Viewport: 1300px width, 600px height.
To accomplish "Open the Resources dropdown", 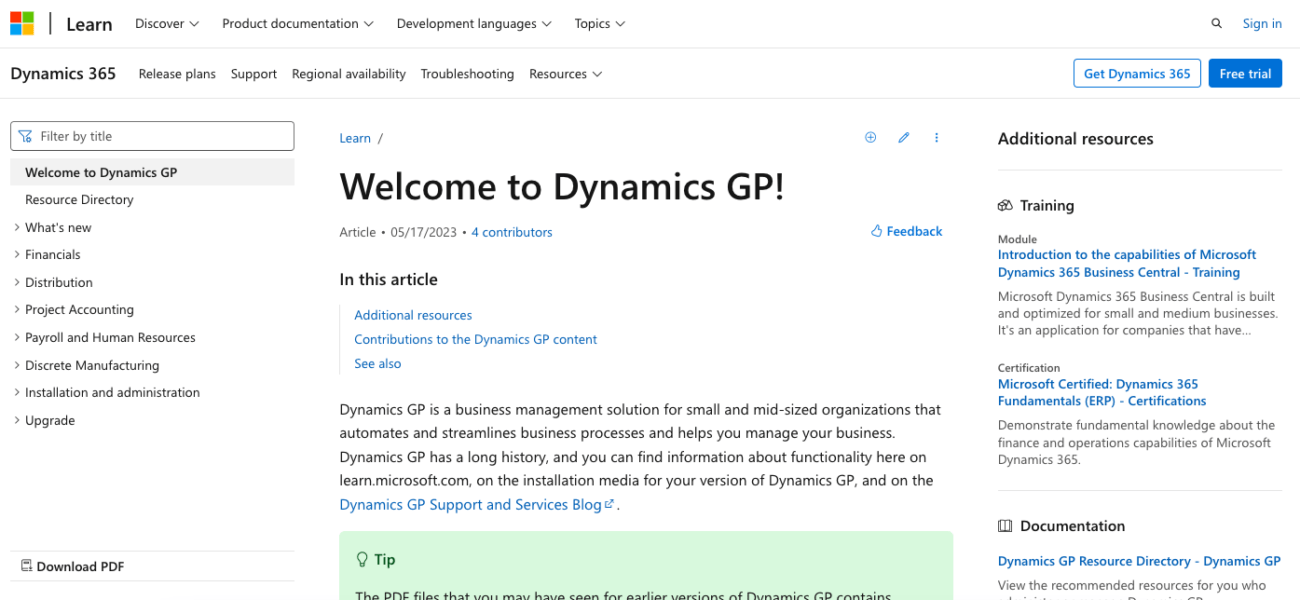I will click(566, 74).
